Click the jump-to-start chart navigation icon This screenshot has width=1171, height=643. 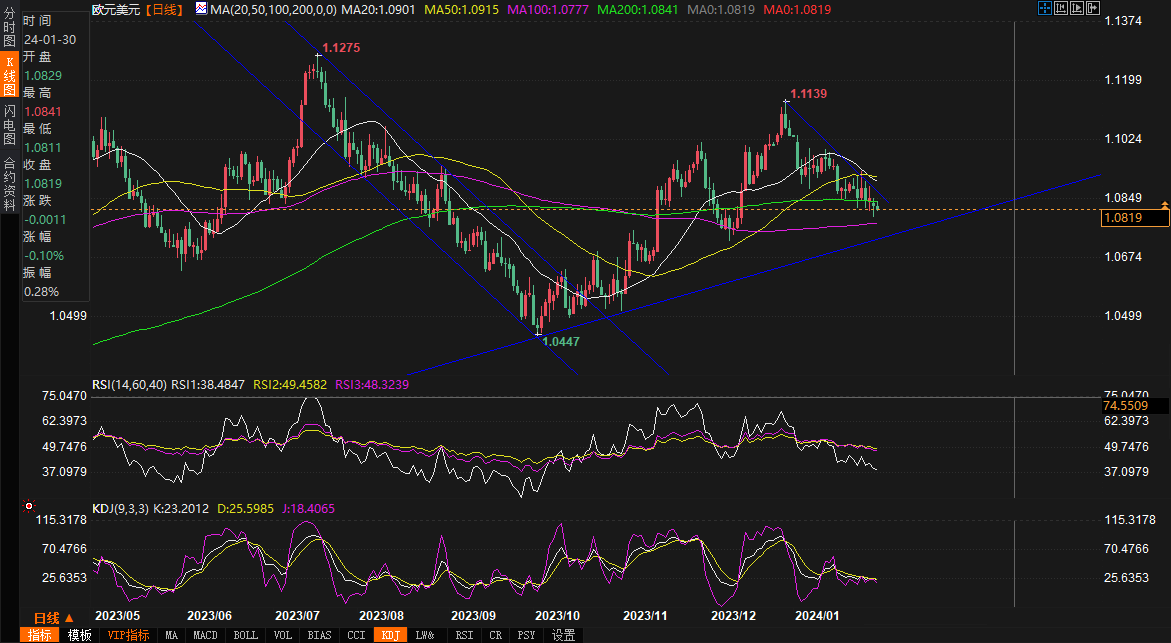(x=1061, y=8)
